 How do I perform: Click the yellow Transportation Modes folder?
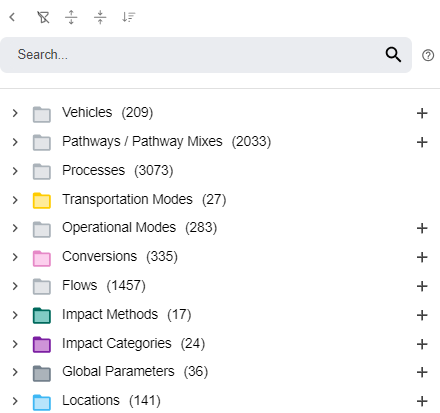click(x=42, y=201)
